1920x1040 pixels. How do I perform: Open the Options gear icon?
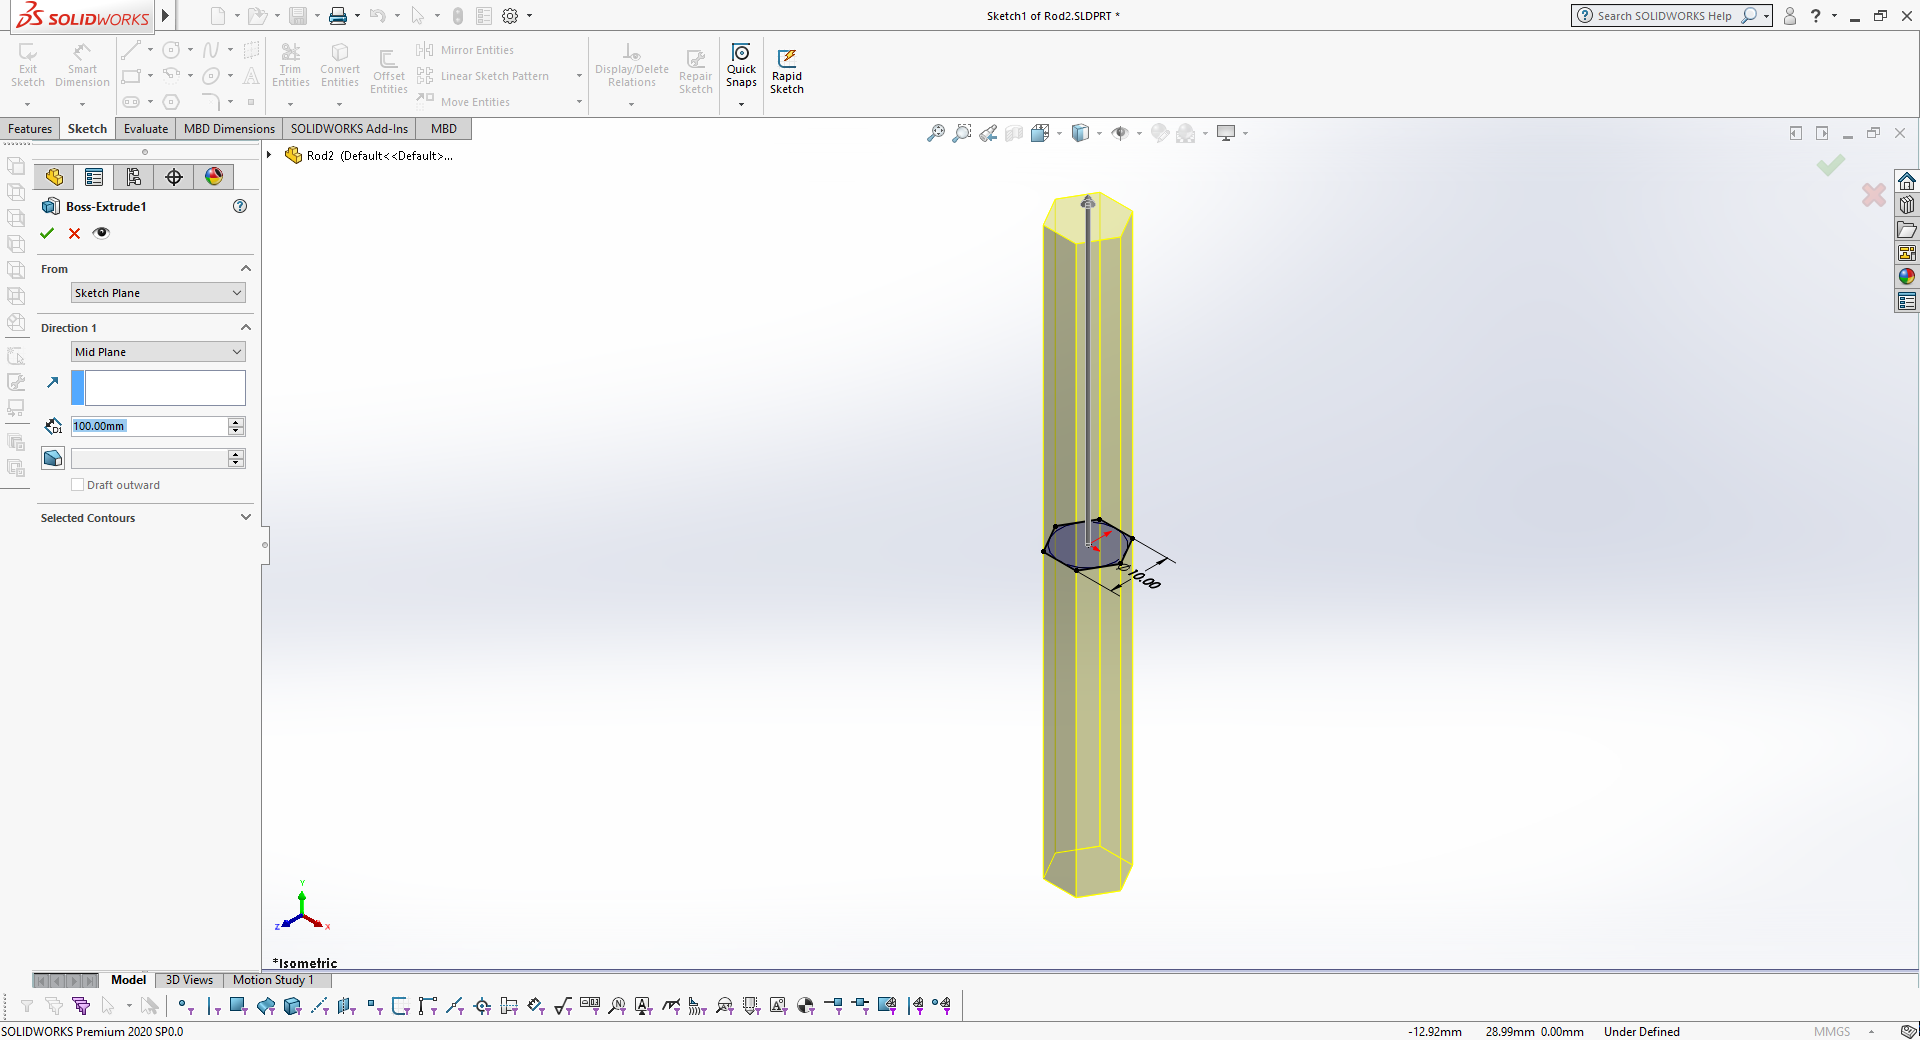510,16
